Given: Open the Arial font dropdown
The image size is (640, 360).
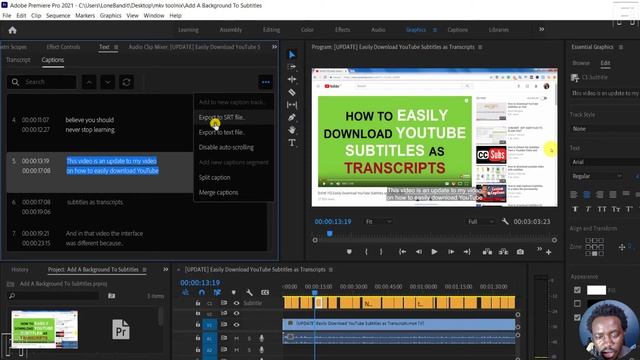Looking at the screenshot, I should click(x=605, y=162).
